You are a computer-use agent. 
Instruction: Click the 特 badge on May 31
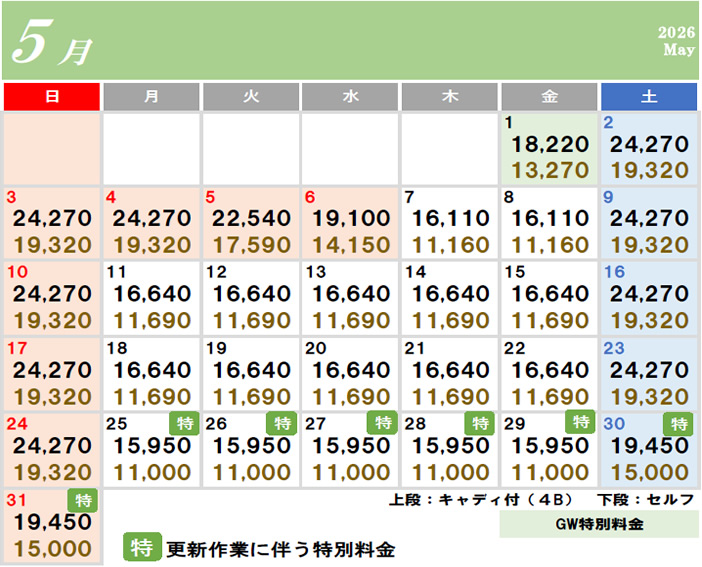click(x=82, y=499)
